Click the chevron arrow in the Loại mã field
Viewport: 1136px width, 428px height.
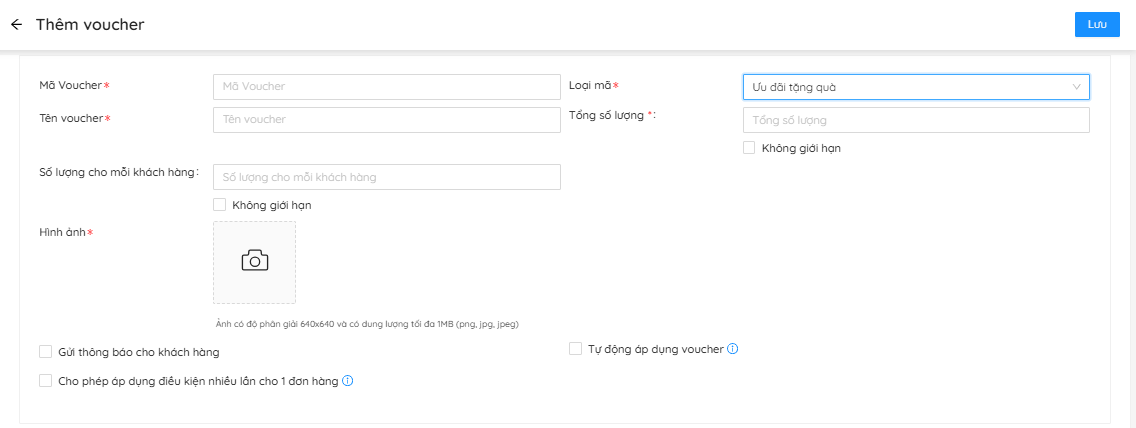[1076, 87]
